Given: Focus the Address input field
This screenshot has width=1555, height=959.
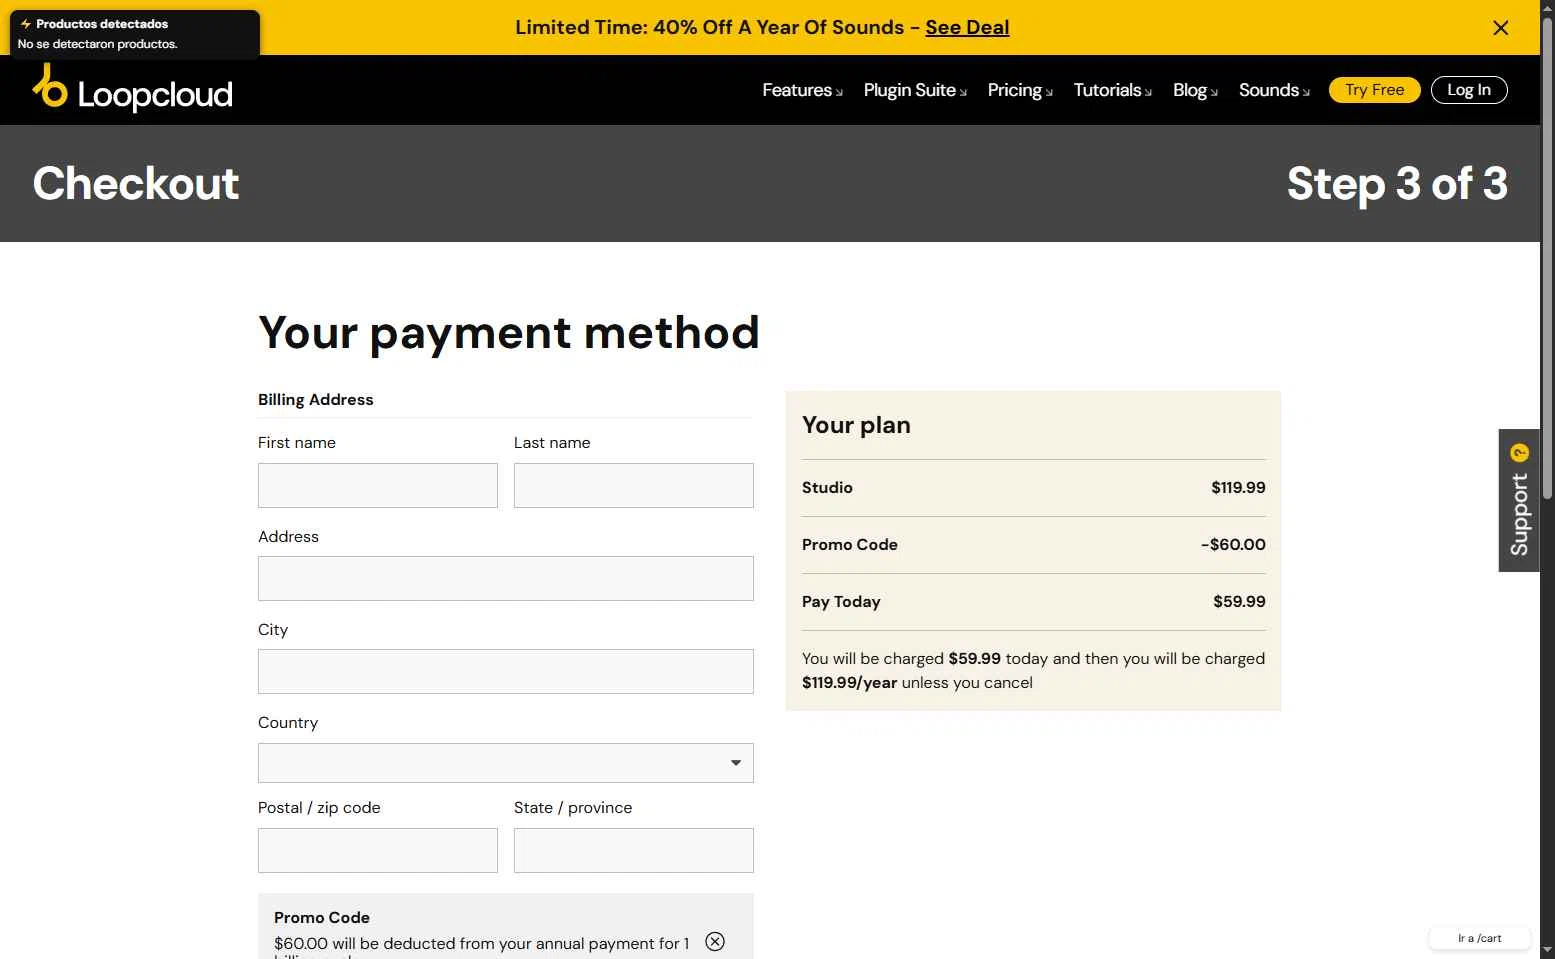Looking at the screenshot, I should point(506,578).
